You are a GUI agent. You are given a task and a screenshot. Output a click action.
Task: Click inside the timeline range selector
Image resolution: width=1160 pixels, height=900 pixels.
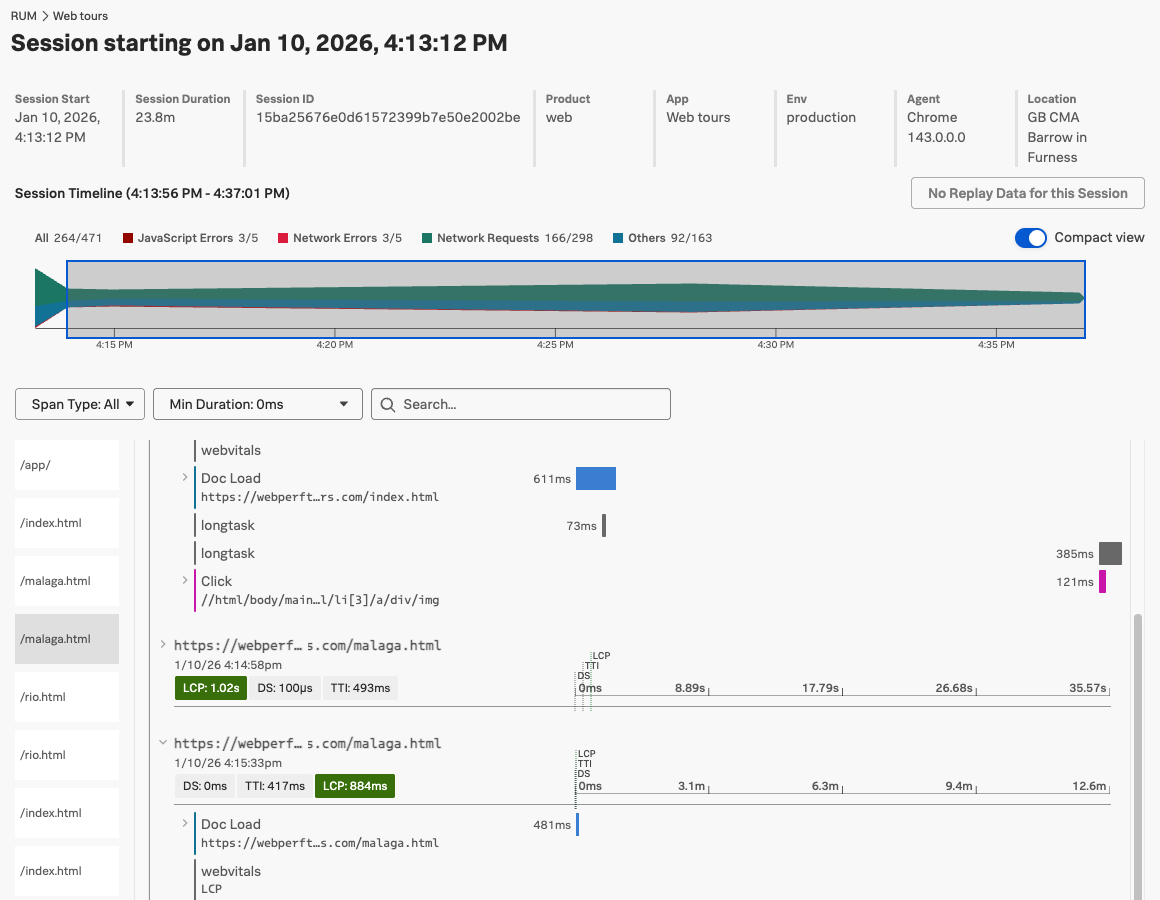click(575, 300)
